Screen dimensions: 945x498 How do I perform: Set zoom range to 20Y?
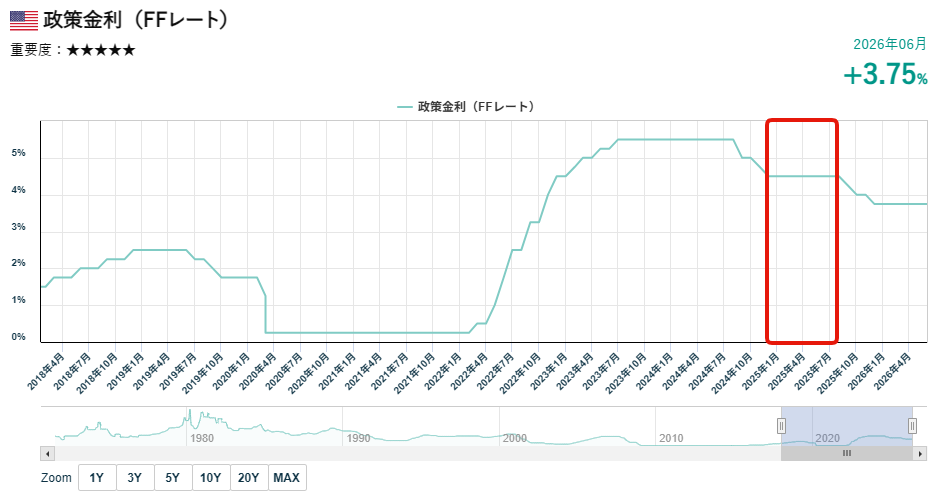click(248, 478)
